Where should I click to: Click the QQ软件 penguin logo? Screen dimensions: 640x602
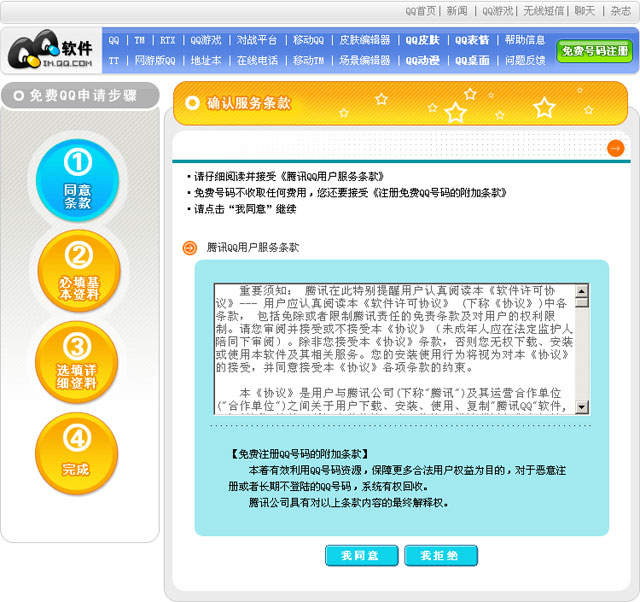coord(51,49)
